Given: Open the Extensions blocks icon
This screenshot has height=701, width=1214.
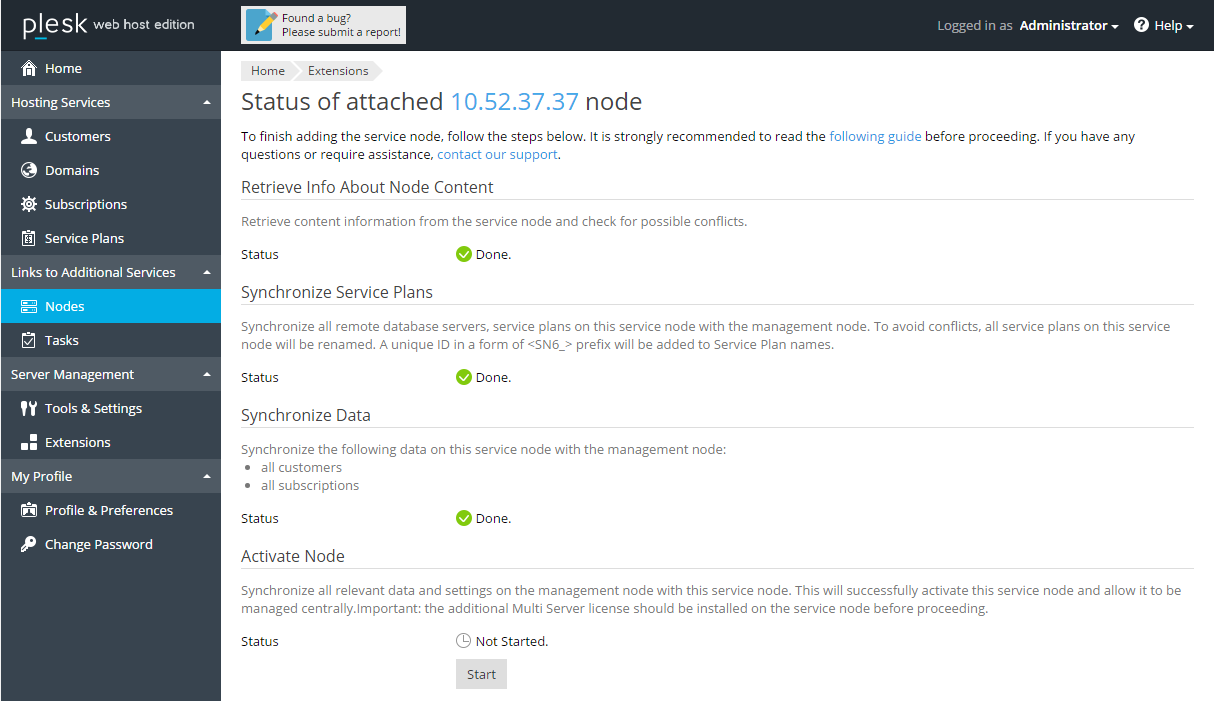Looking at the screenshot, I should pyautogui.click(x=29, y=443).
